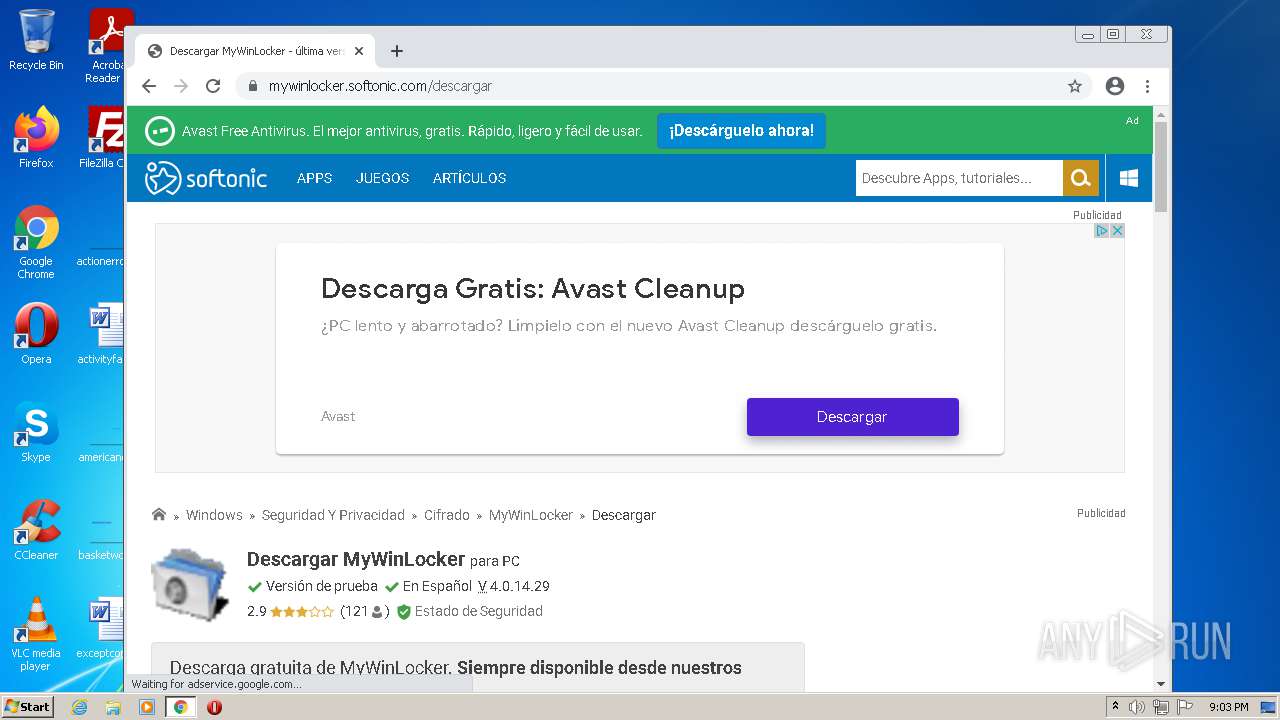Open a new tab with the plus button
This screenshot has height=720, width=1280.
click(397, 51)
